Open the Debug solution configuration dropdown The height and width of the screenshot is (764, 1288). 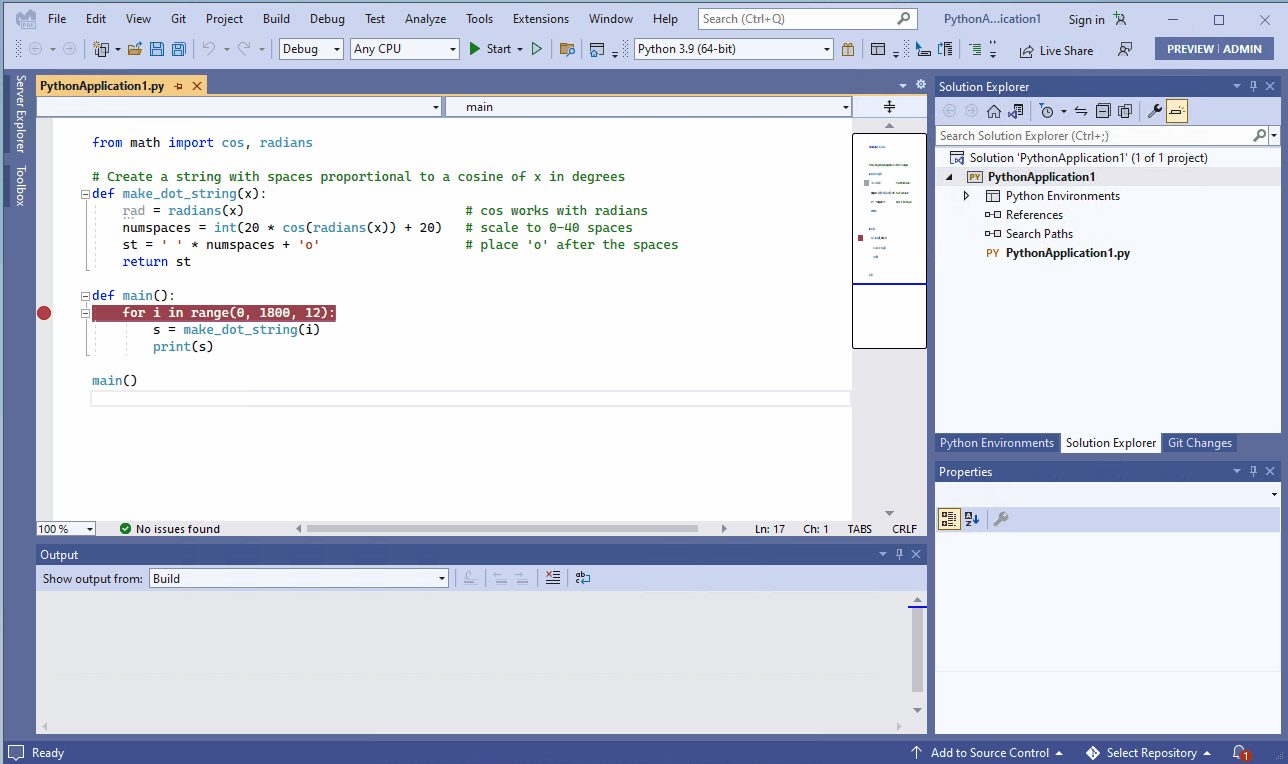pos(310,48)
